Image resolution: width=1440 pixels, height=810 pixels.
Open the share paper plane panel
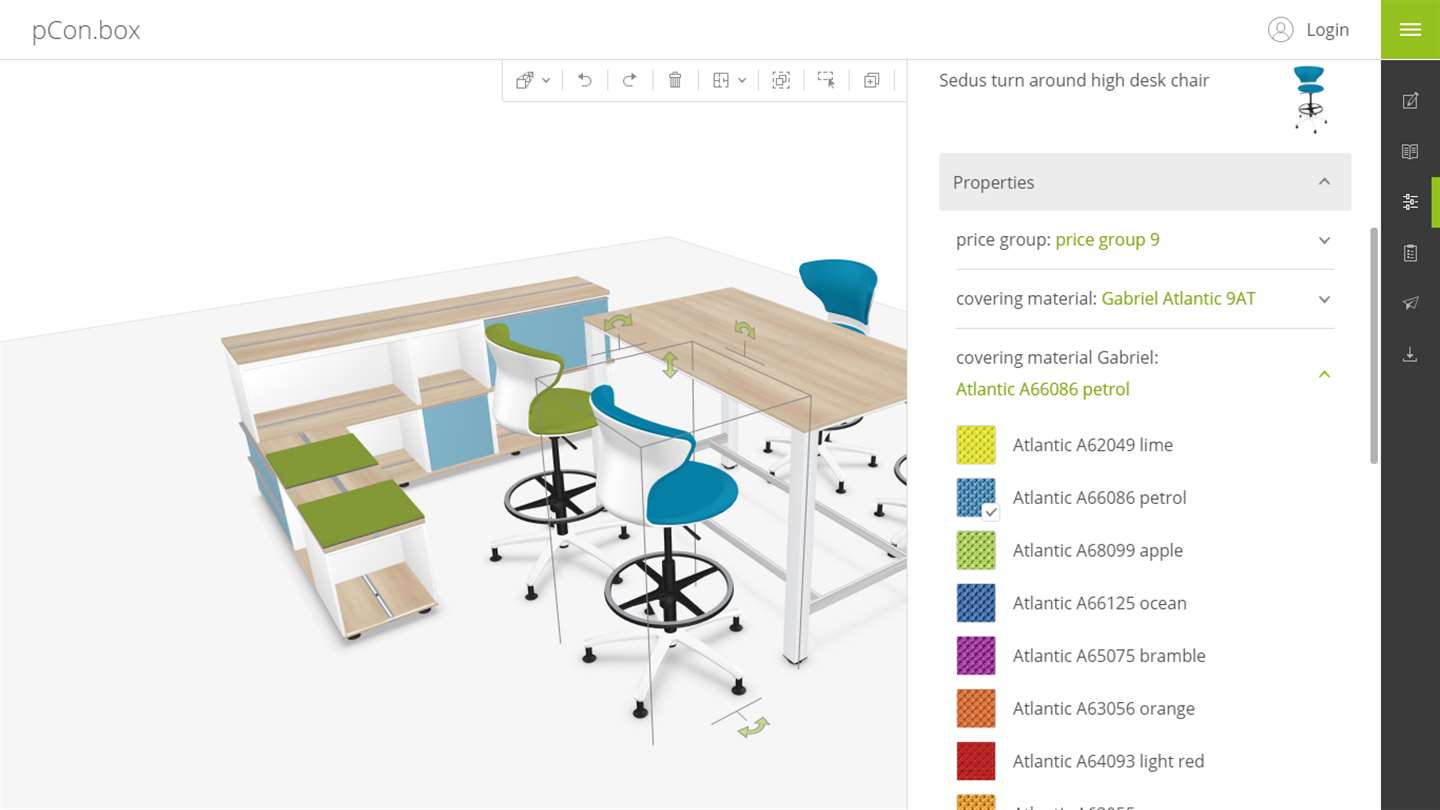pyautogui.click(x=1410, y=303)
